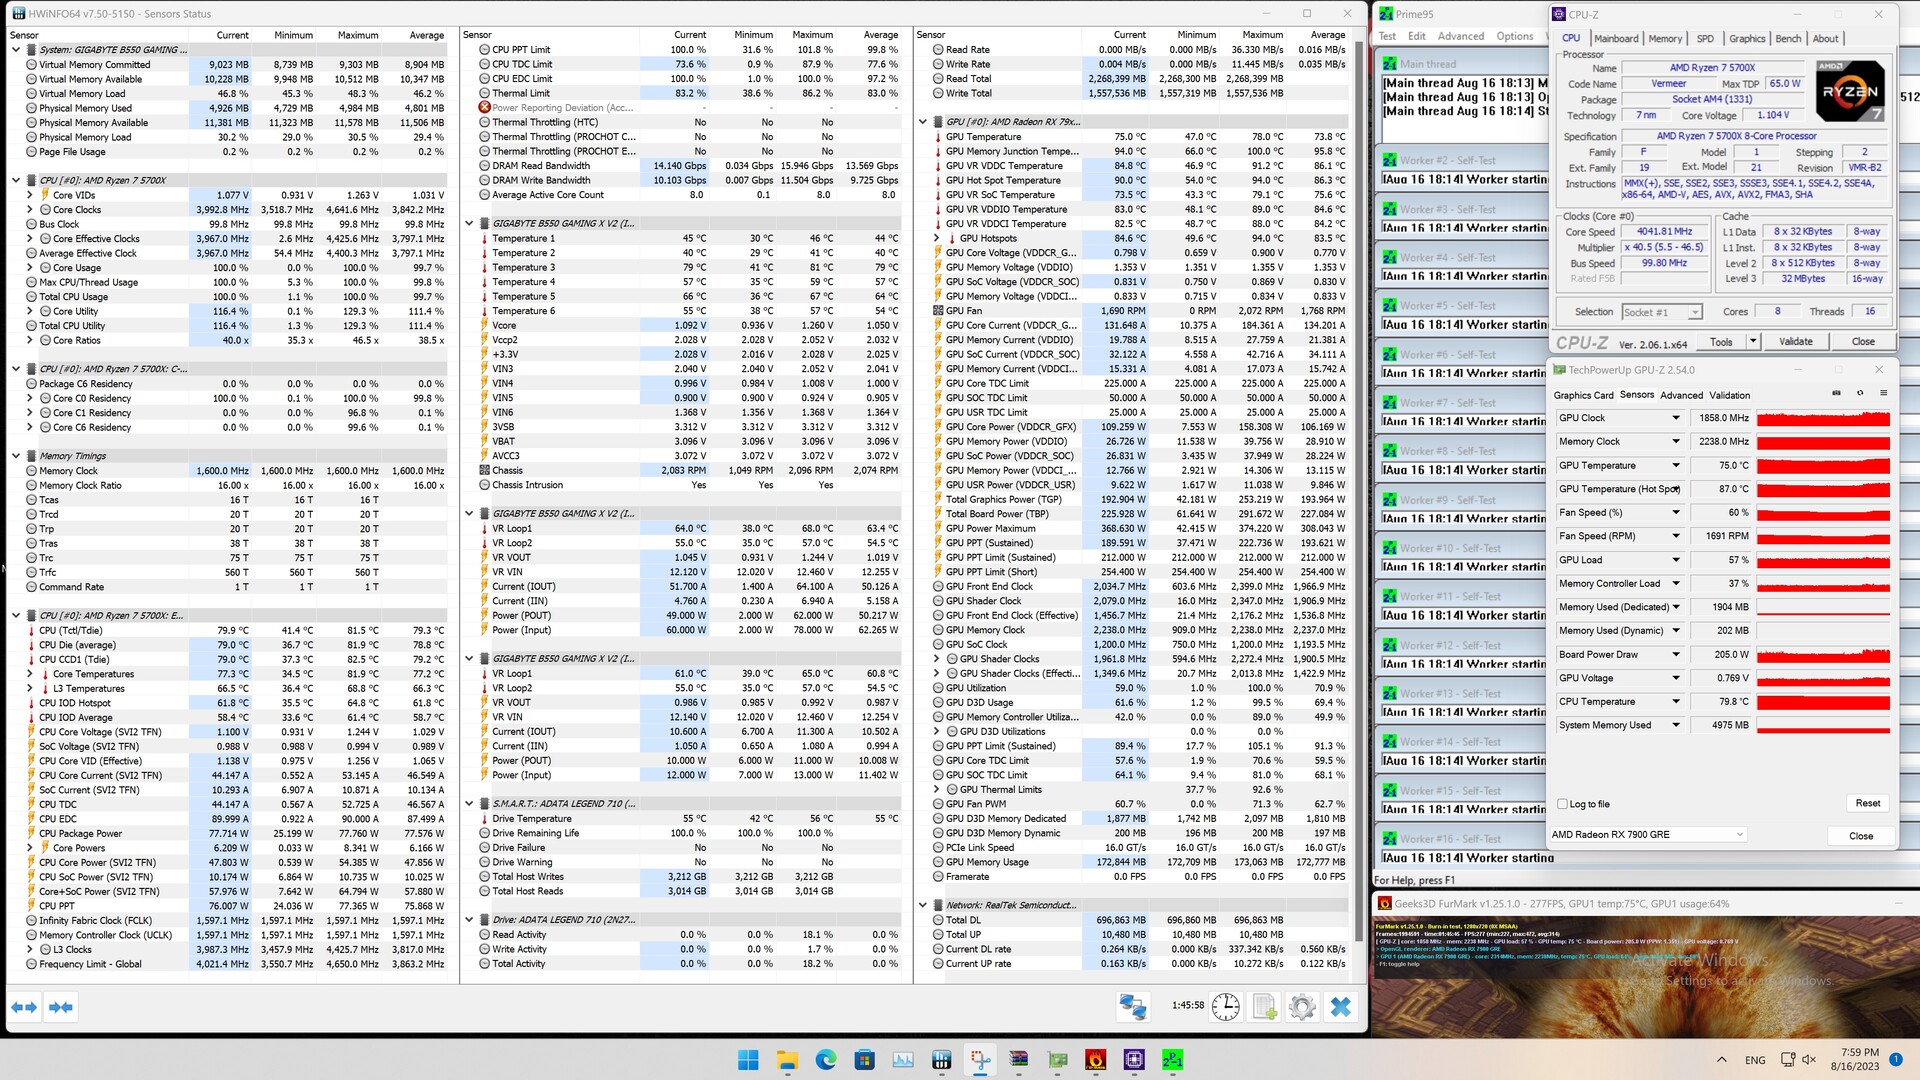This screenshot has width=1920, height=1080.
Task: Open AMD Radeon RX 7900 GRE device dropdown
Action: point(1648,835)
